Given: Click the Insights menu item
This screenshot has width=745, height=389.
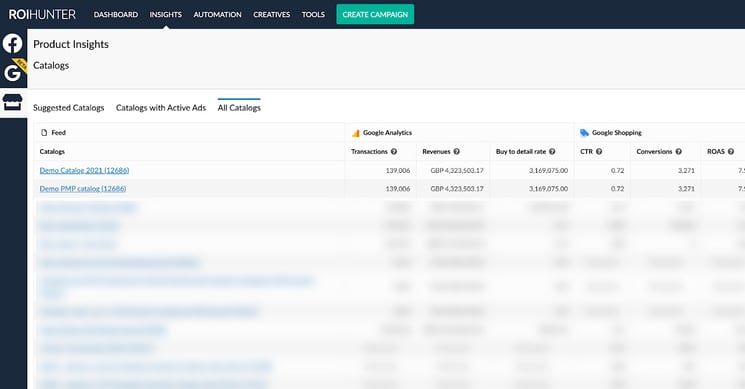Looking at the screenshot, I should [x=166, y=15].
